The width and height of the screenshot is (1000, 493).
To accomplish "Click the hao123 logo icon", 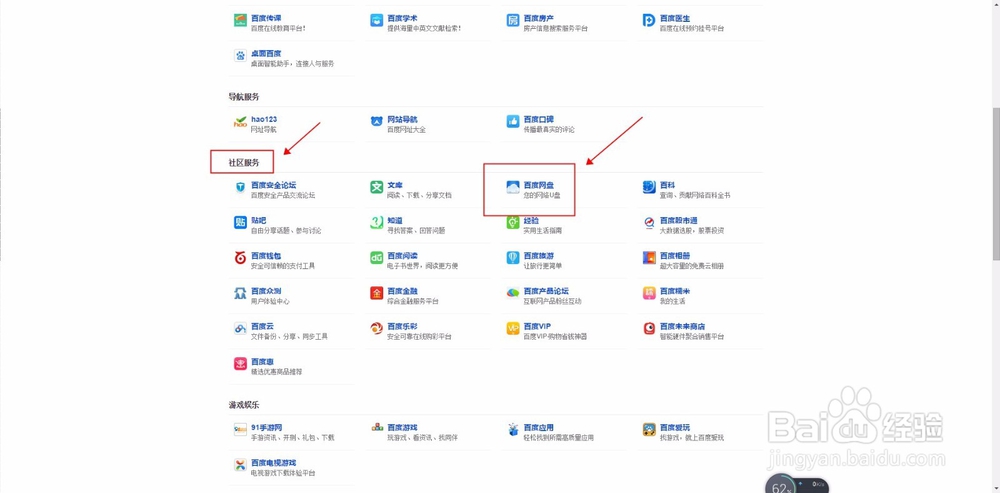I will point(240,122).
